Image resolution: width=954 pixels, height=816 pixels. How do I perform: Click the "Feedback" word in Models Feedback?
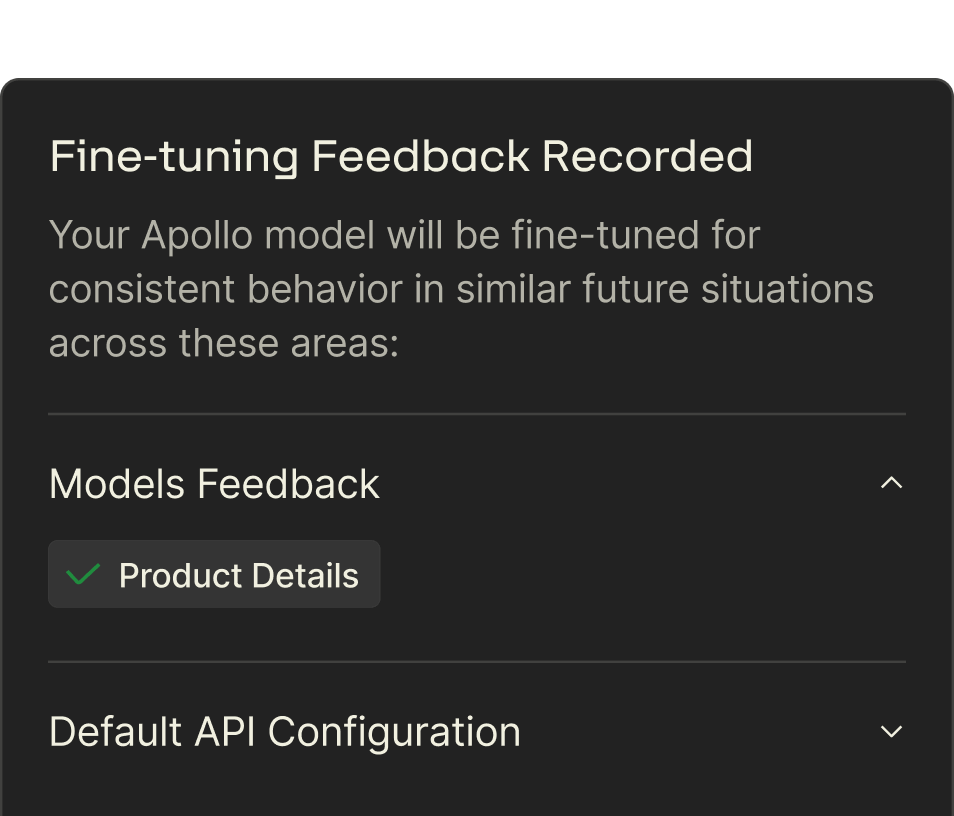(288, 484)
